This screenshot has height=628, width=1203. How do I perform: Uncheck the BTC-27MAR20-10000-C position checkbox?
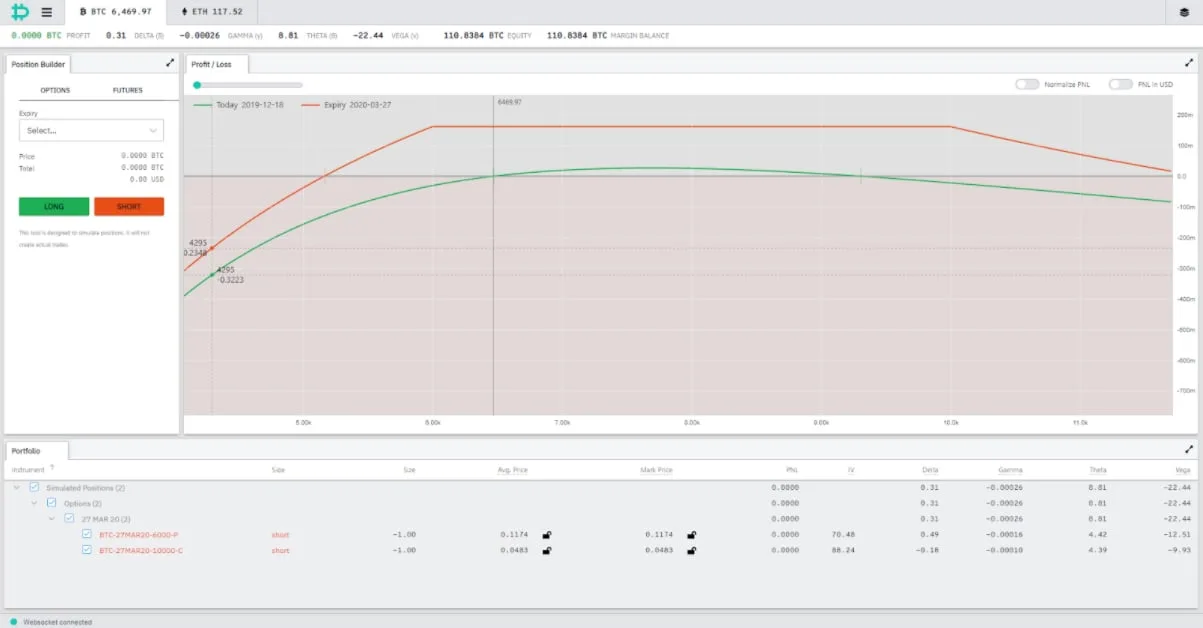87,551
